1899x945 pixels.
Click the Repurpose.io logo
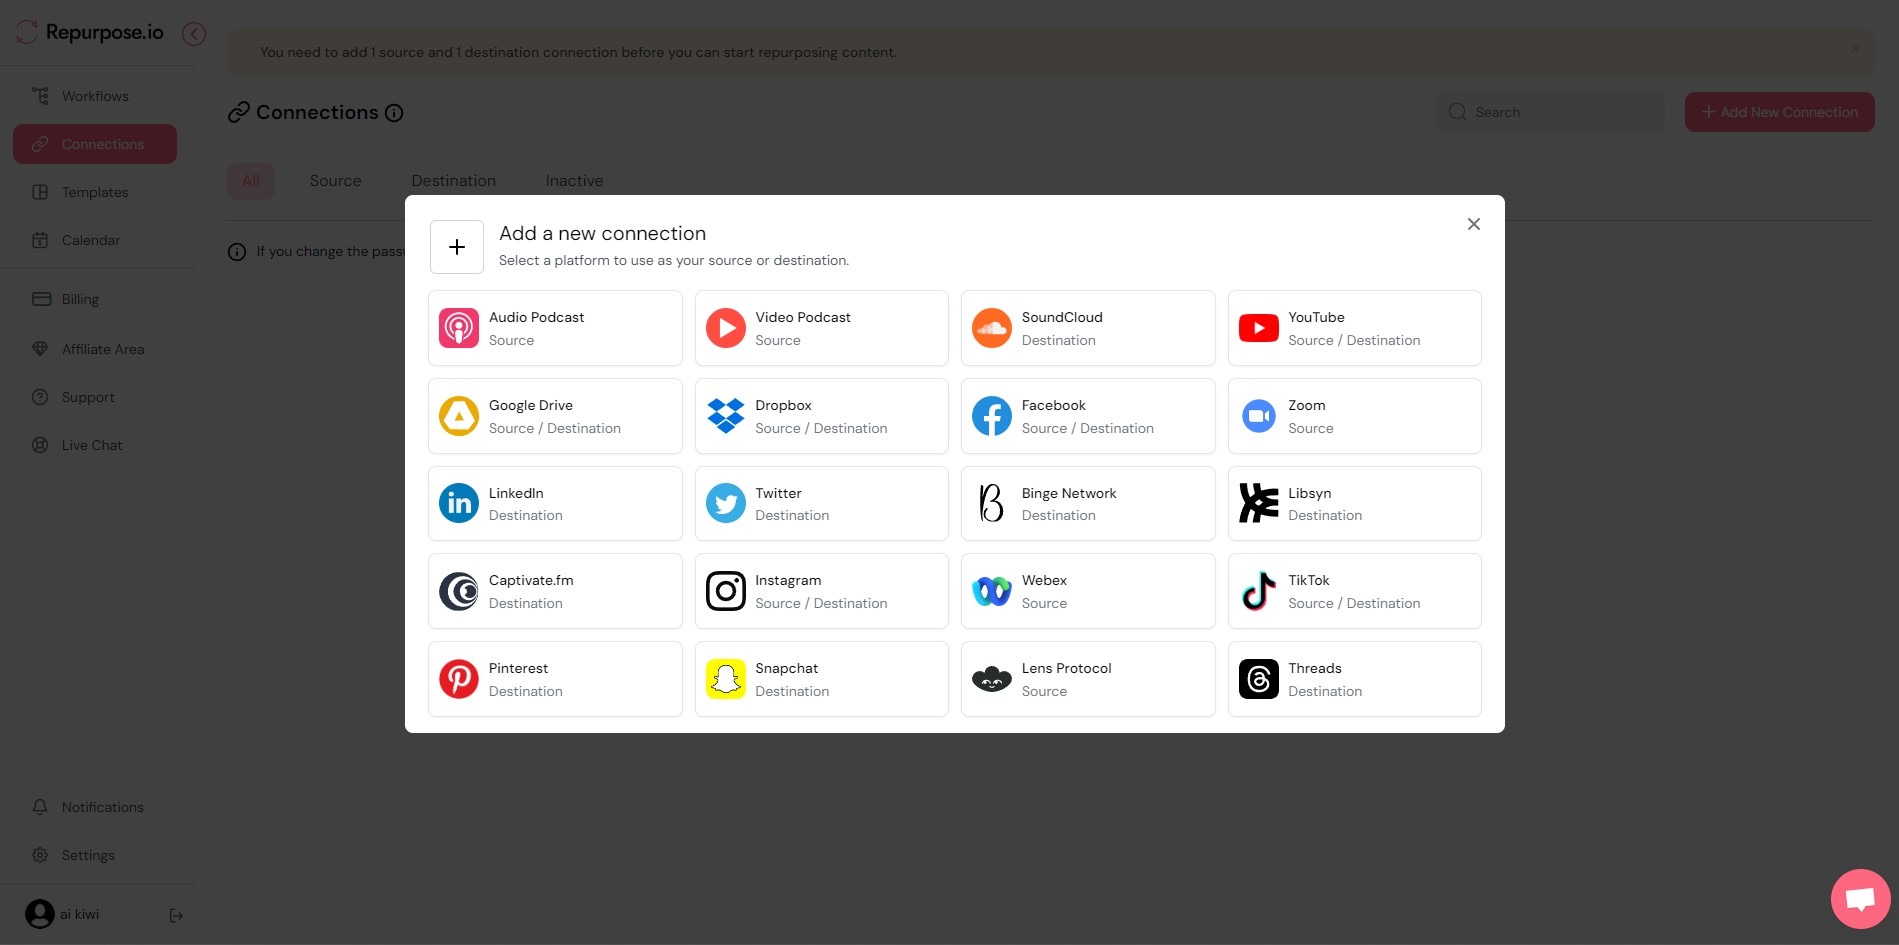pos(90,33)
